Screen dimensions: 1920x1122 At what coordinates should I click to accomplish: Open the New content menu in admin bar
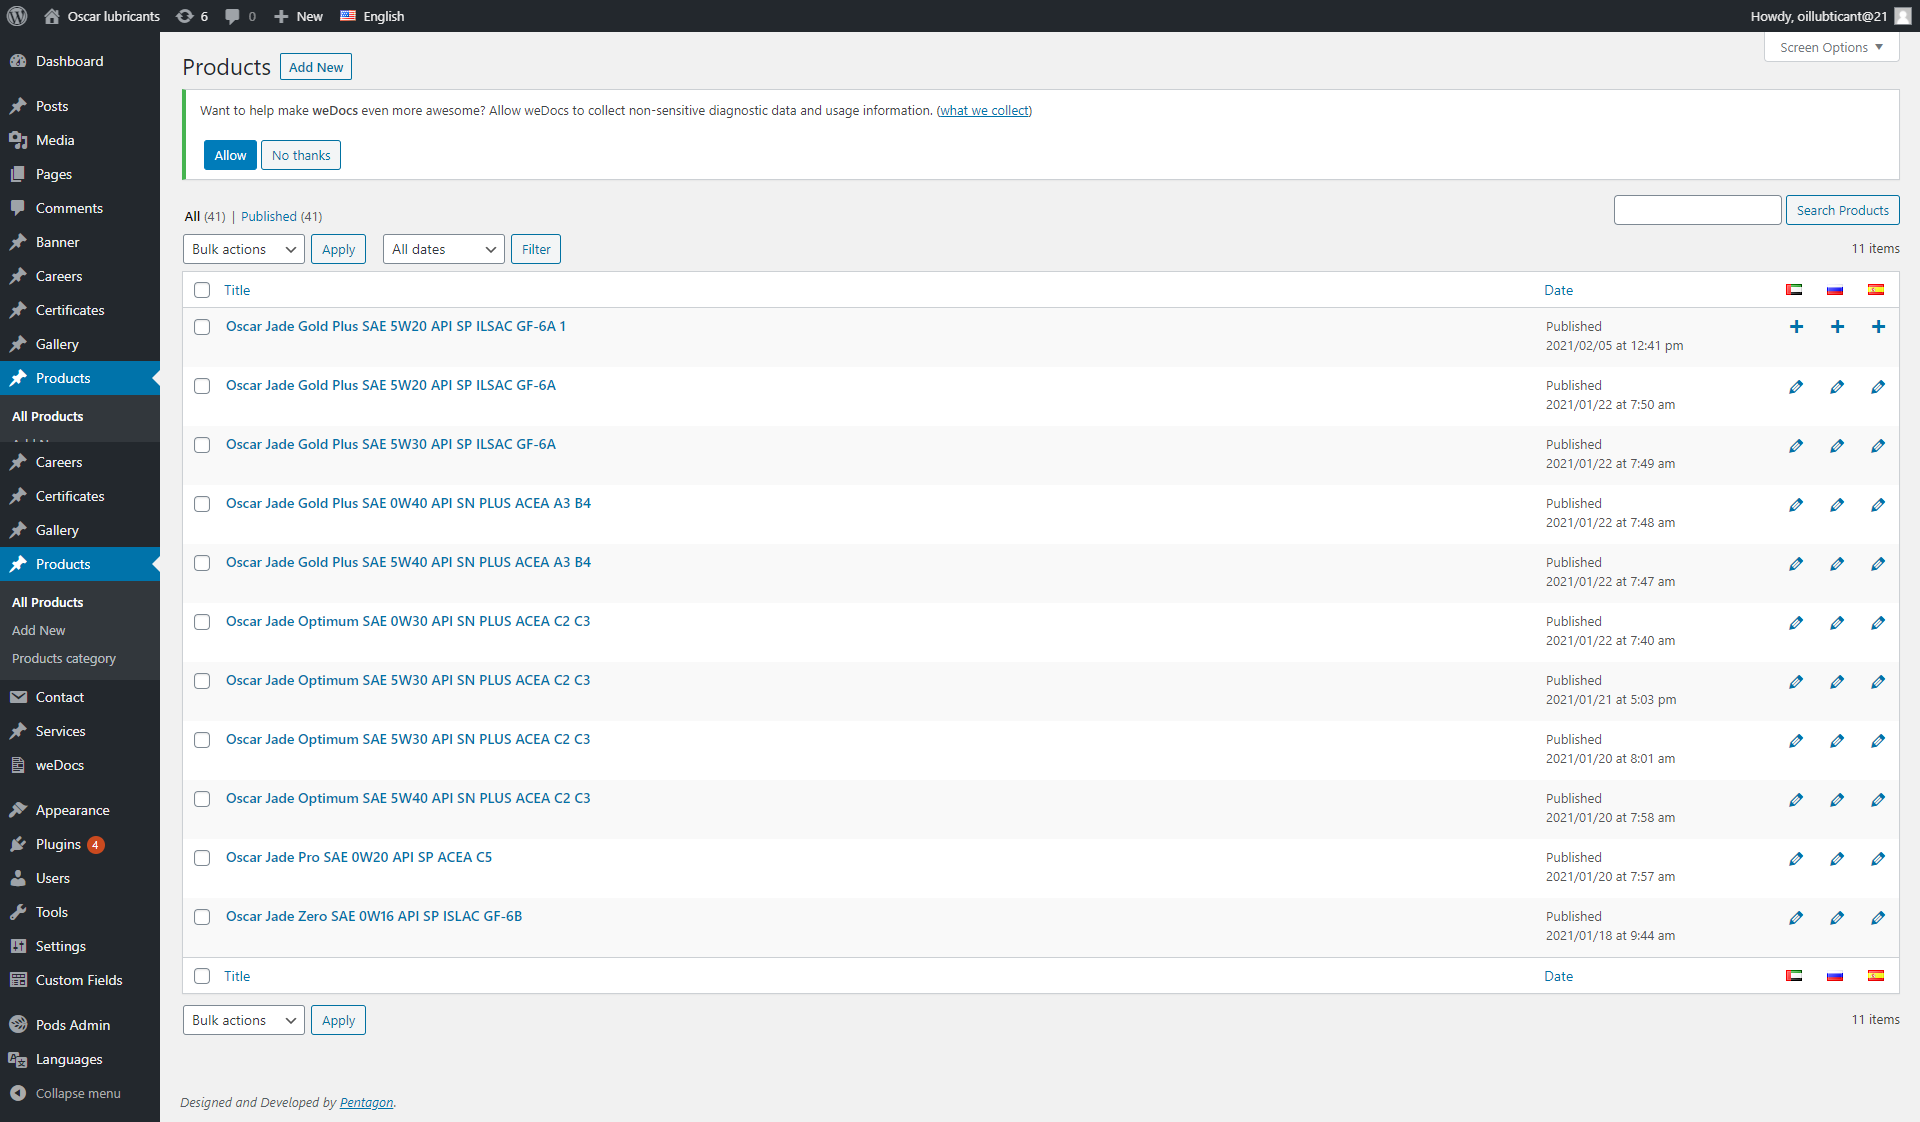[298, 16]
